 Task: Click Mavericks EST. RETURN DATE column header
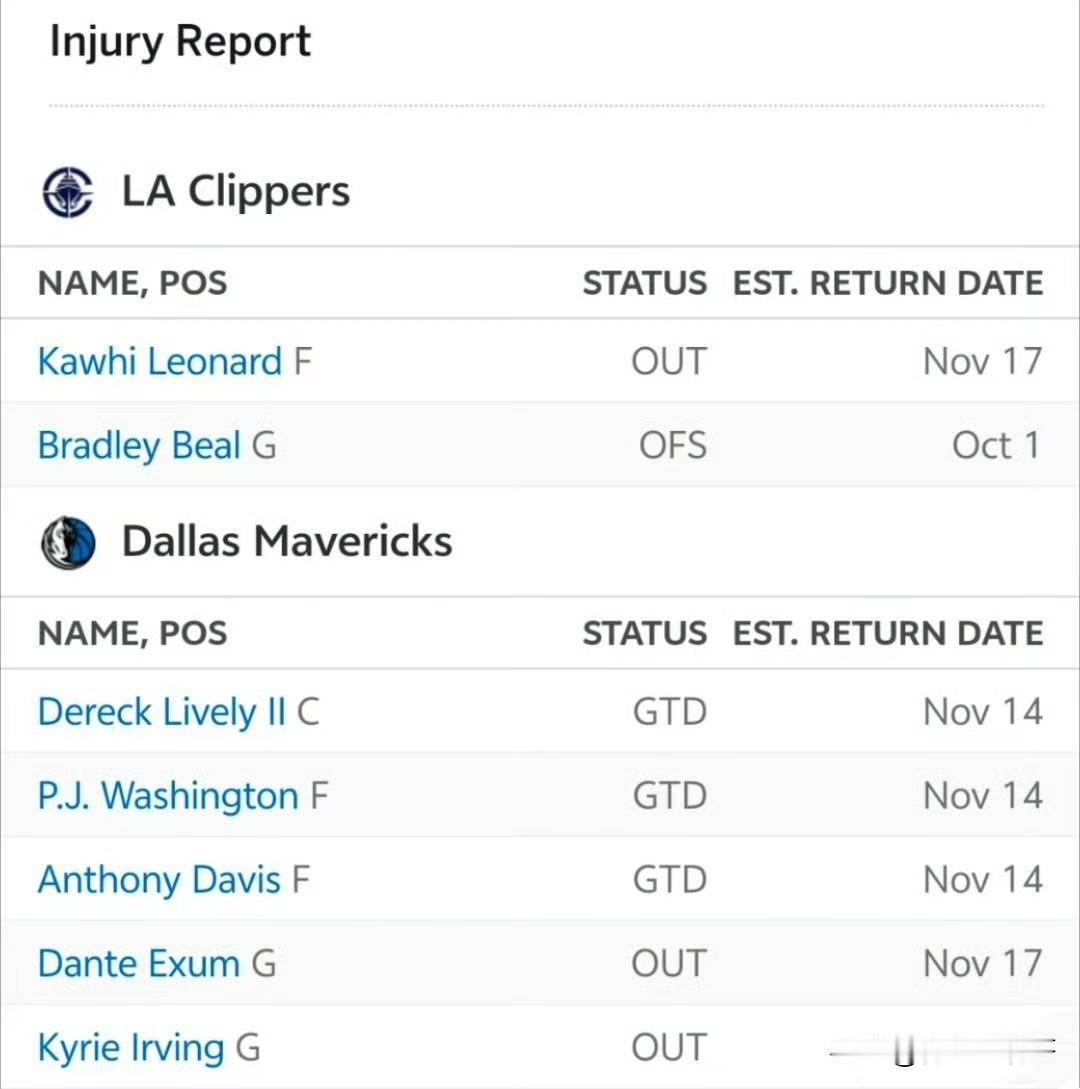(888, 633)
